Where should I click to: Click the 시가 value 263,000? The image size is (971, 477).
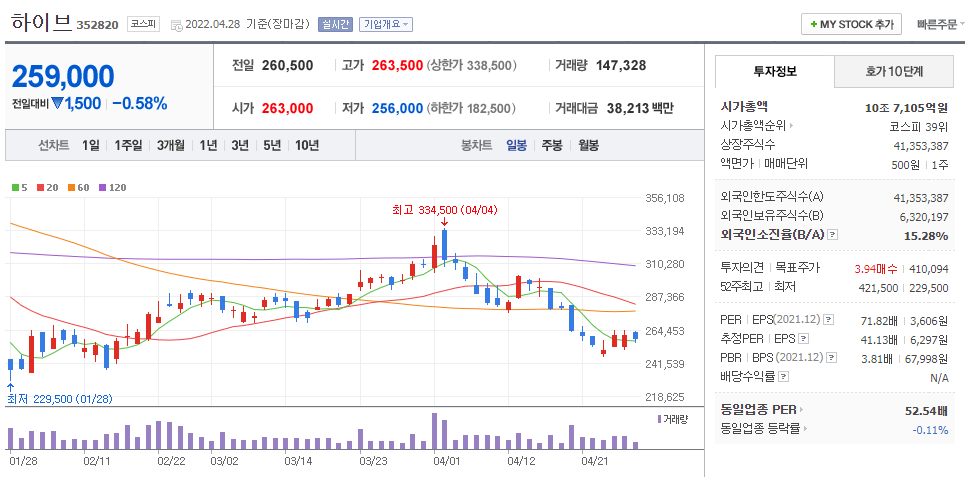287,108
